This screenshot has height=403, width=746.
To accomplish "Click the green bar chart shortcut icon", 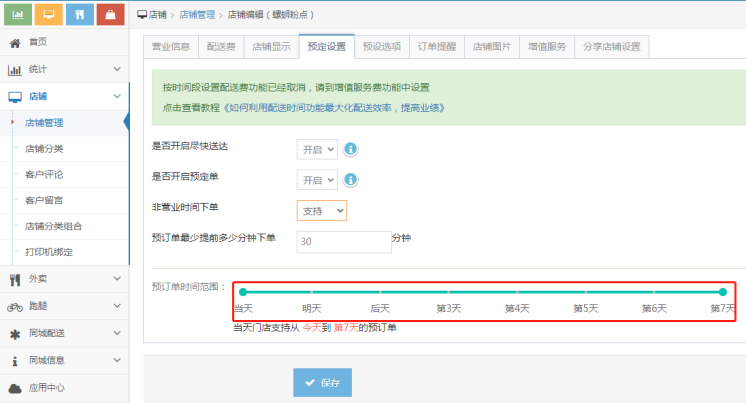I will pos(19,14).
